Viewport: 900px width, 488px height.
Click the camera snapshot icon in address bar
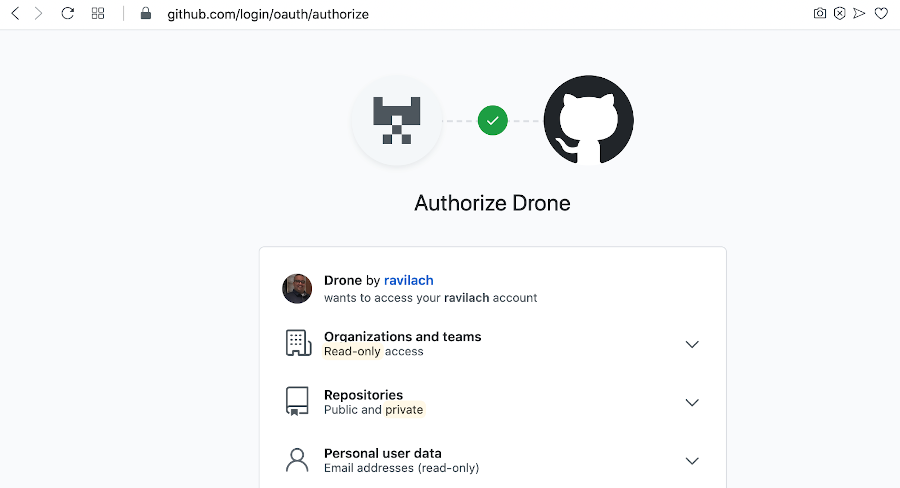point(820,13)
